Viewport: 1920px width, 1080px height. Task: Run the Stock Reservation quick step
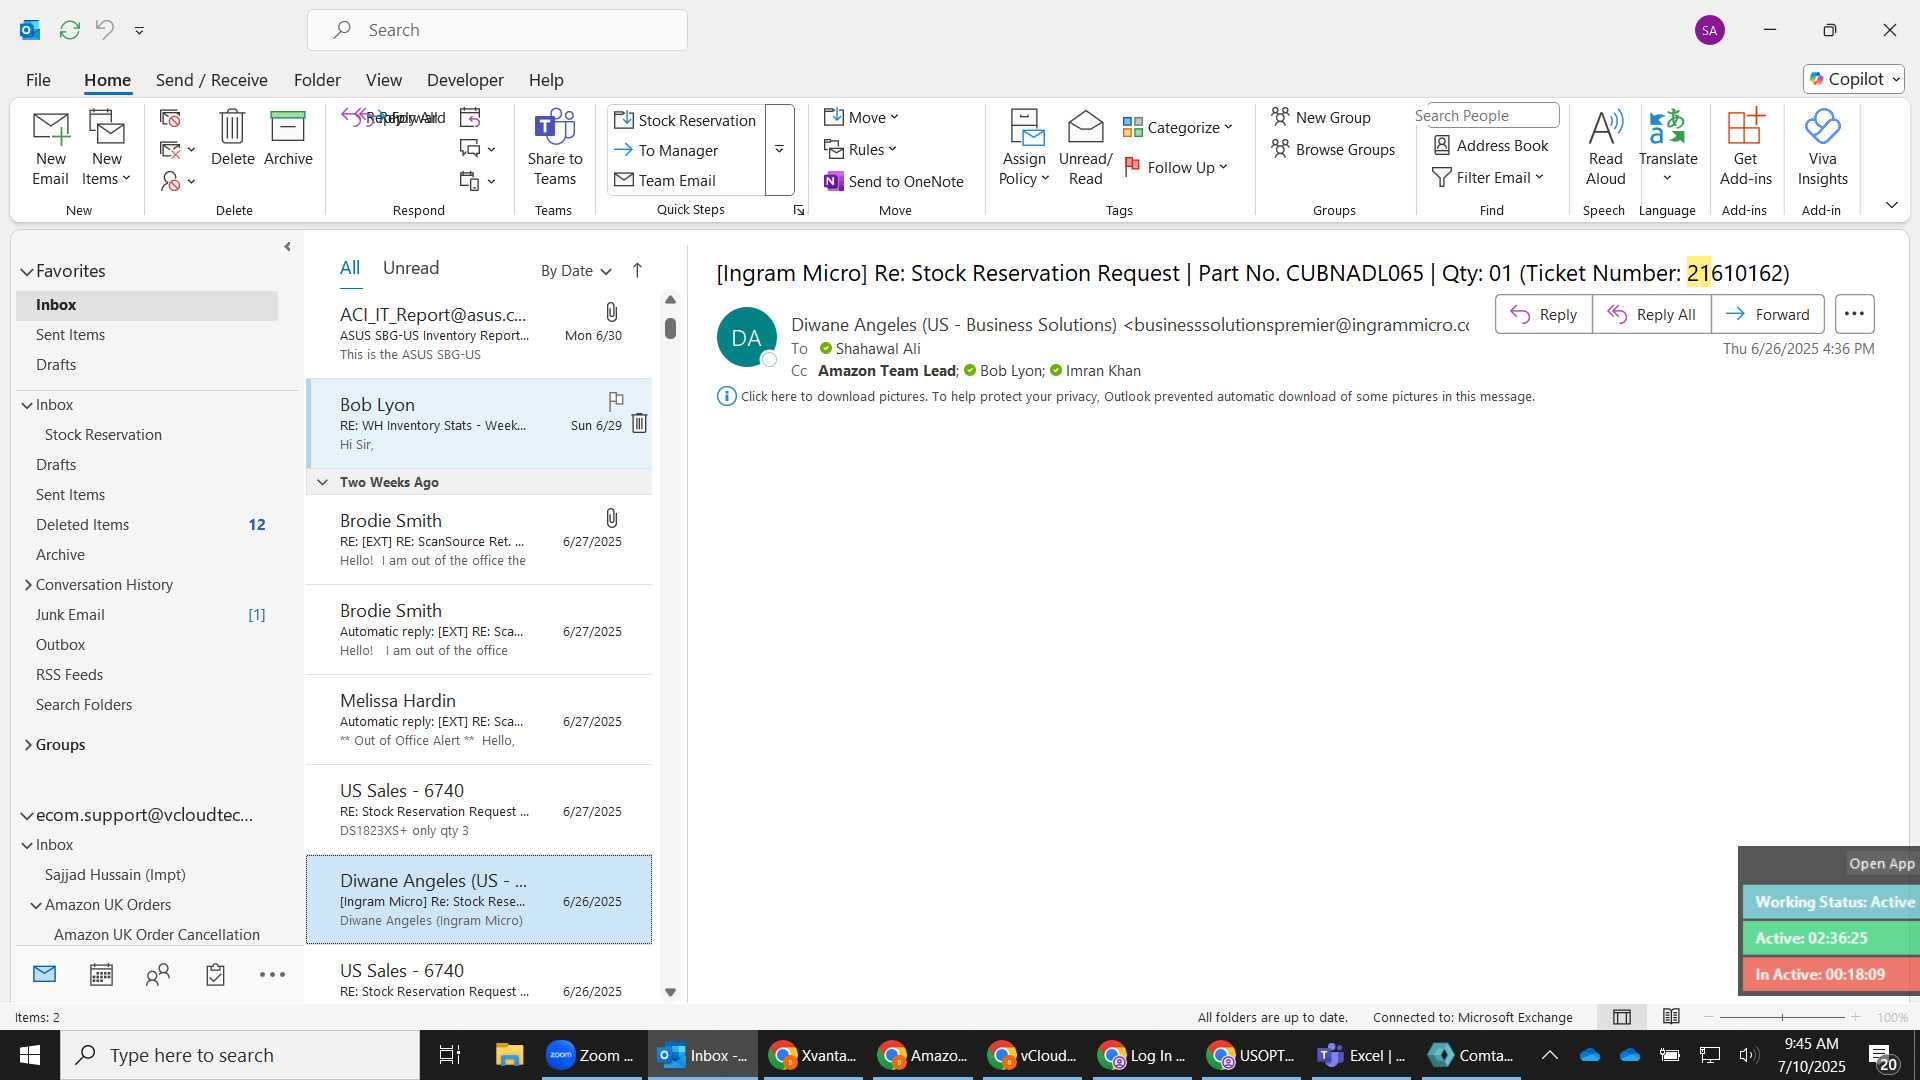[686, 120]
